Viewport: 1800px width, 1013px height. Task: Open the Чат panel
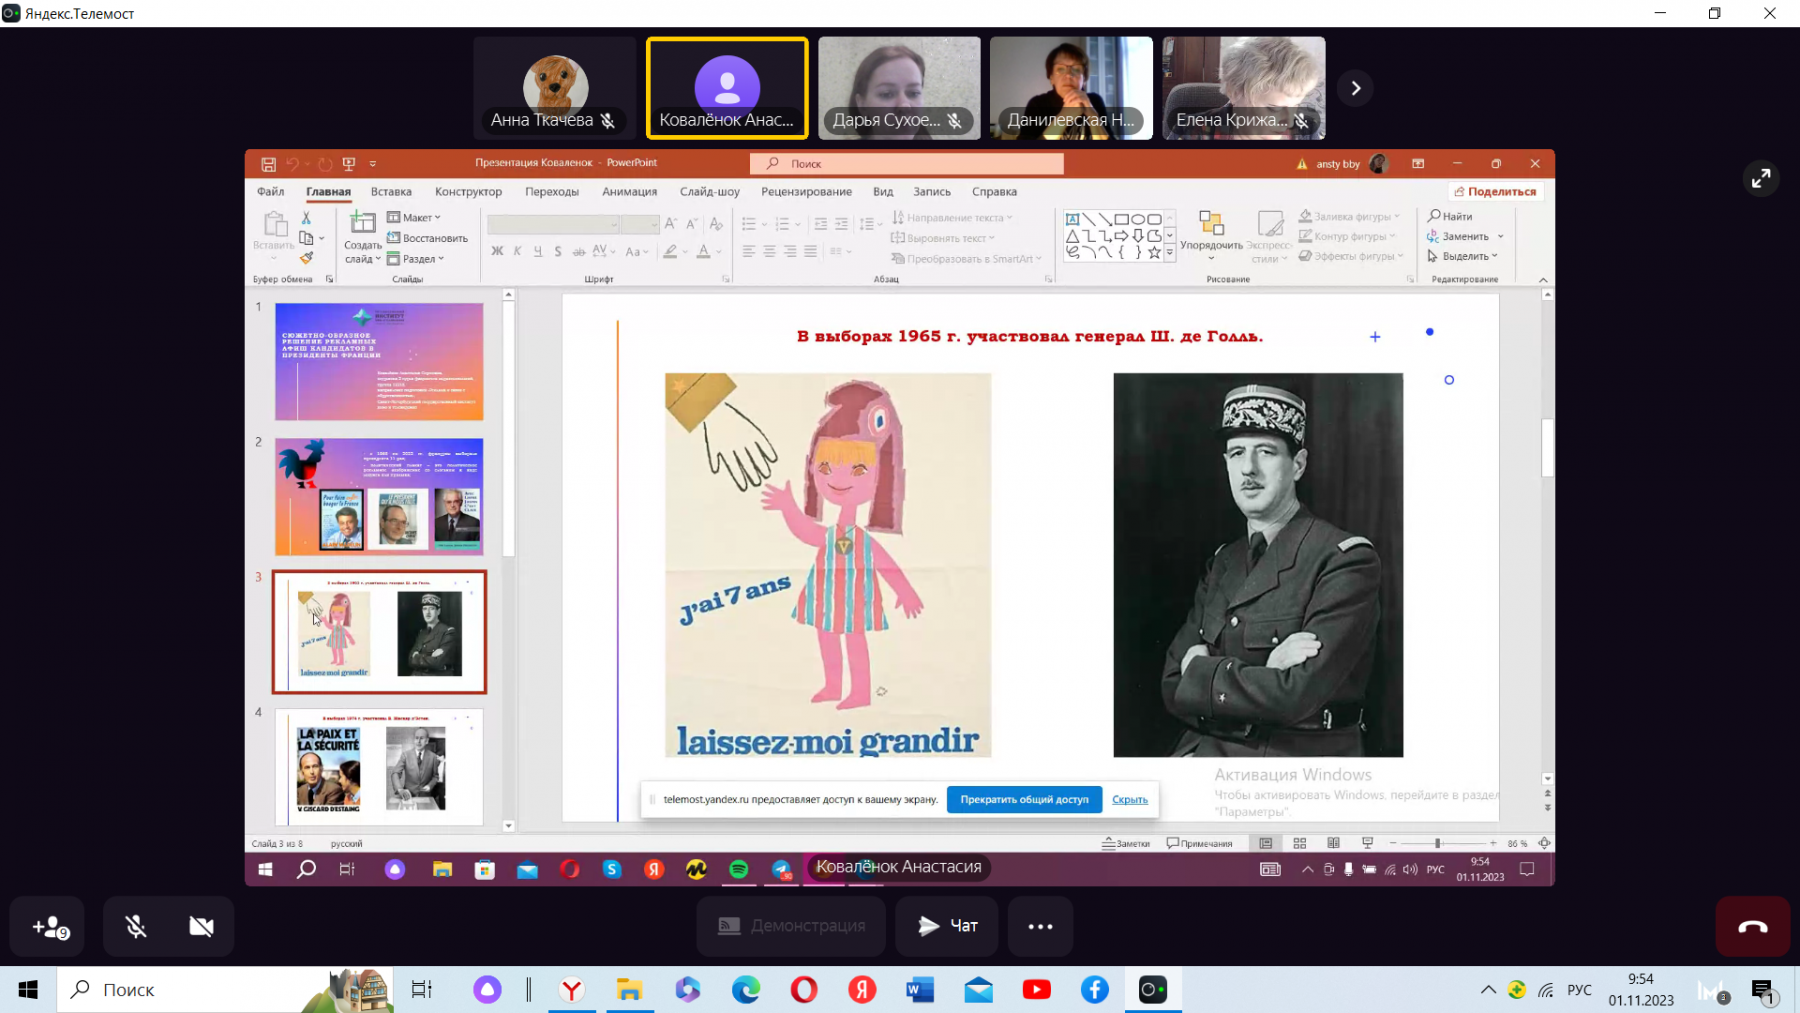tap(947, 926)
